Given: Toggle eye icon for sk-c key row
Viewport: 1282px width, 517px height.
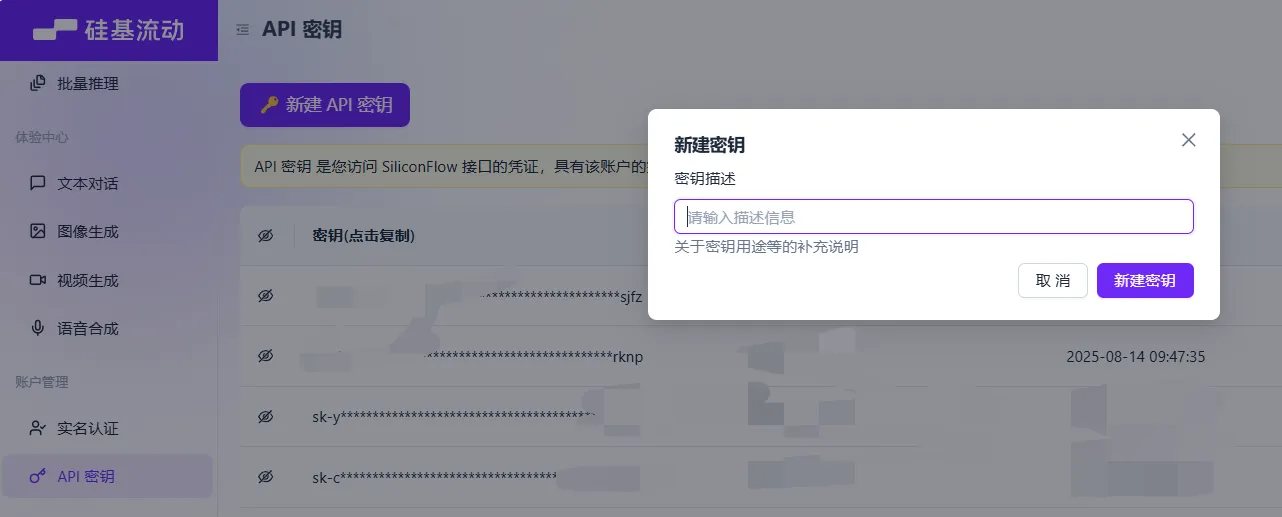Looking at the screenshot, I should coord(265,477).
